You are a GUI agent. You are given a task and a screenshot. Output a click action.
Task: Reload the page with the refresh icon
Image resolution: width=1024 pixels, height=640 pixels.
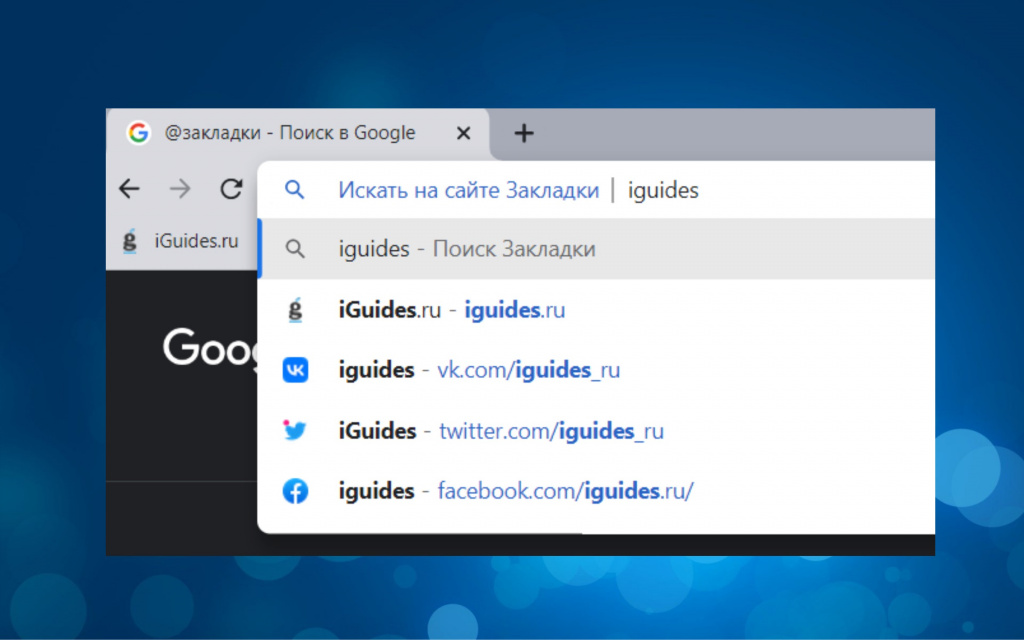231,189
